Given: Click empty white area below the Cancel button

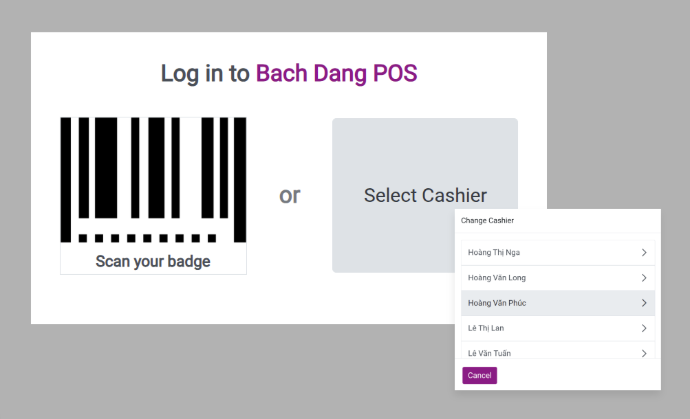Looking at the screenshot, I should [x=580, y=386].
